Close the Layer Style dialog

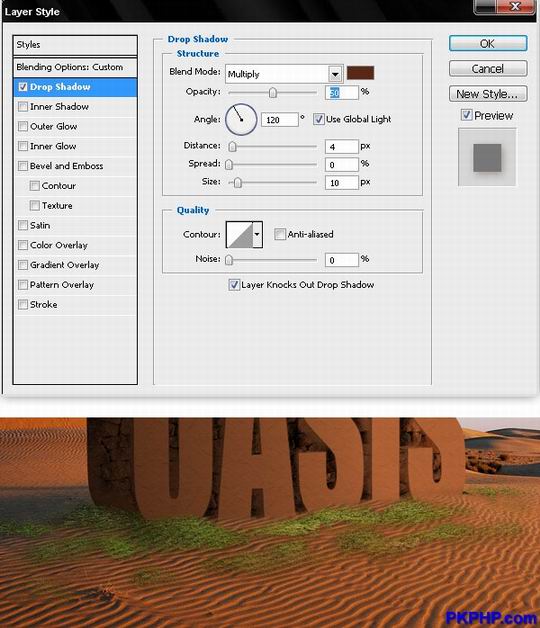516,7
